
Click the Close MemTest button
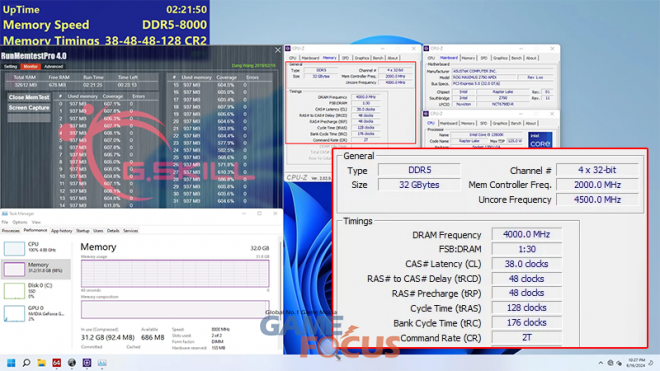(29, 97)
